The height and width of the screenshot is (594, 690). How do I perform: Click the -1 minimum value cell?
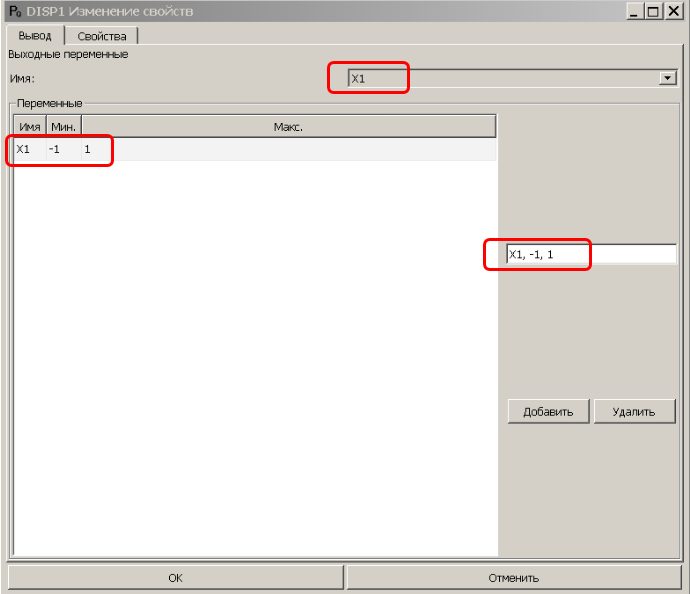tap(56, 149)
